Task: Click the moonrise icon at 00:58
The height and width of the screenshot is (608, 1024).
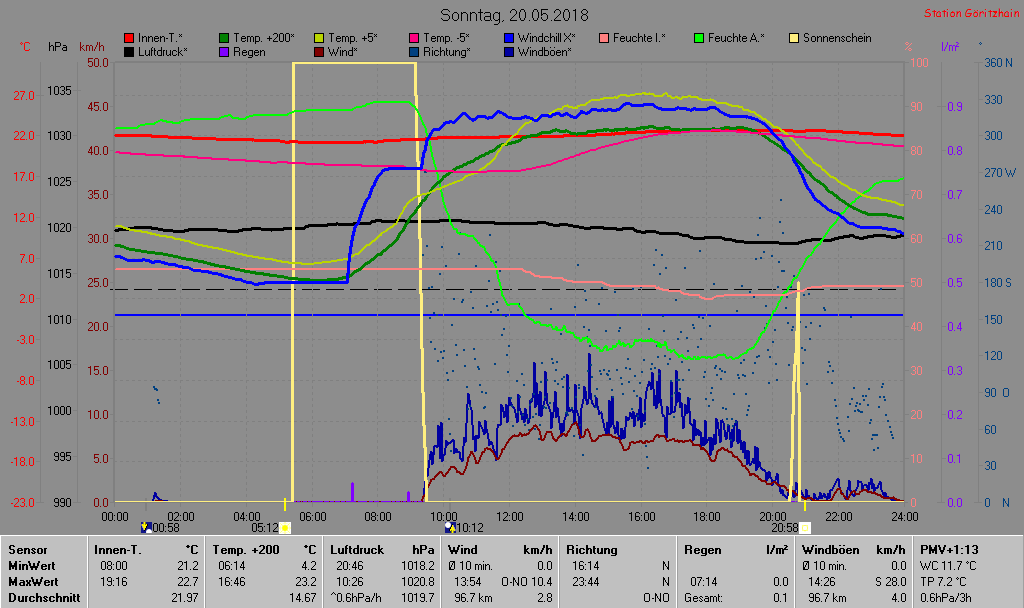Action: tap(146, 527)
